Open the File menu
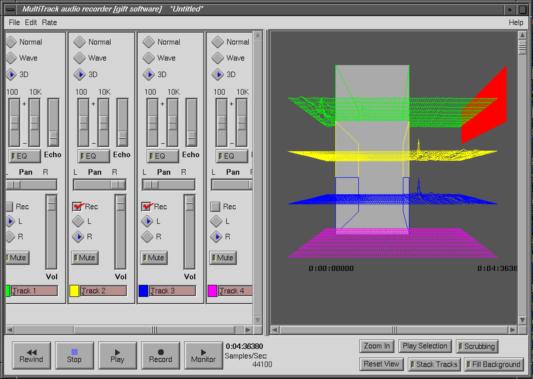533x379 pixels. coord(14,22)
